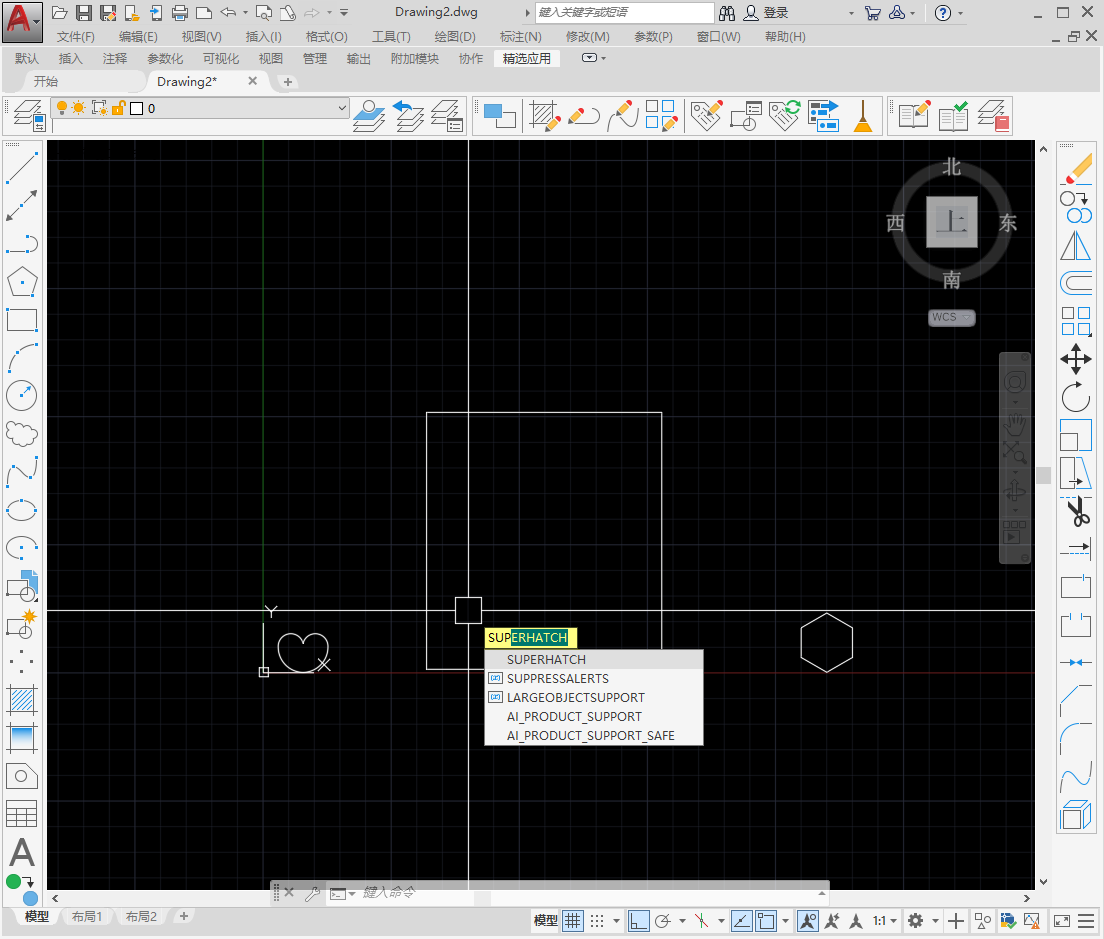Screen dimensions: 1104x939
Task: Click the 北 compass direction
Action: [951, 167]
